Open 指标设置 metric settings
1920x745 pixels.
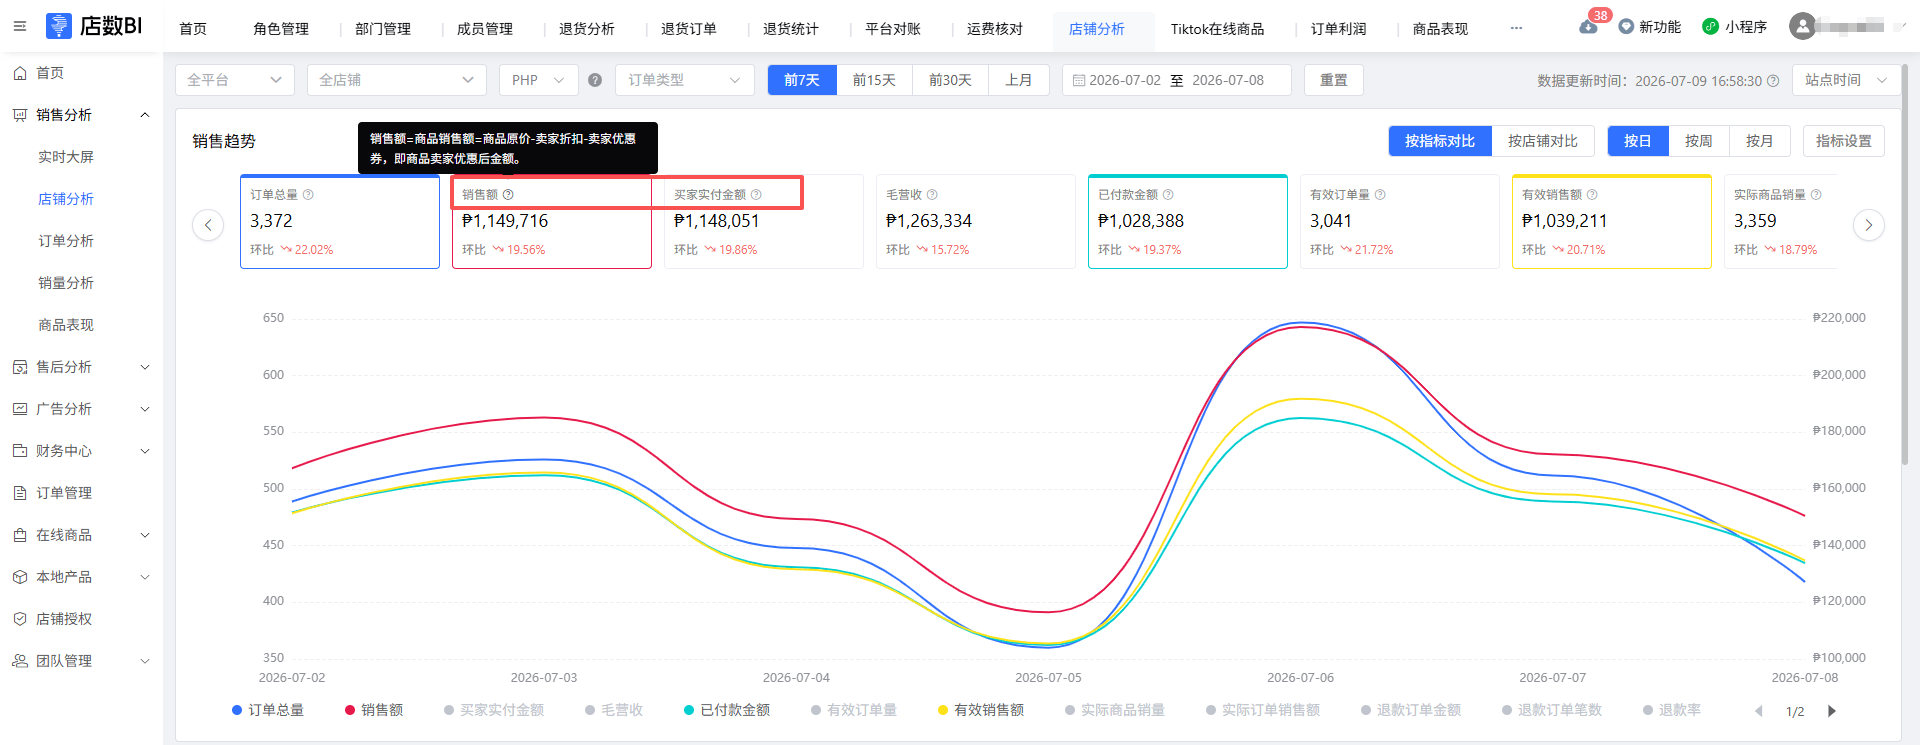click(1844, 141)
